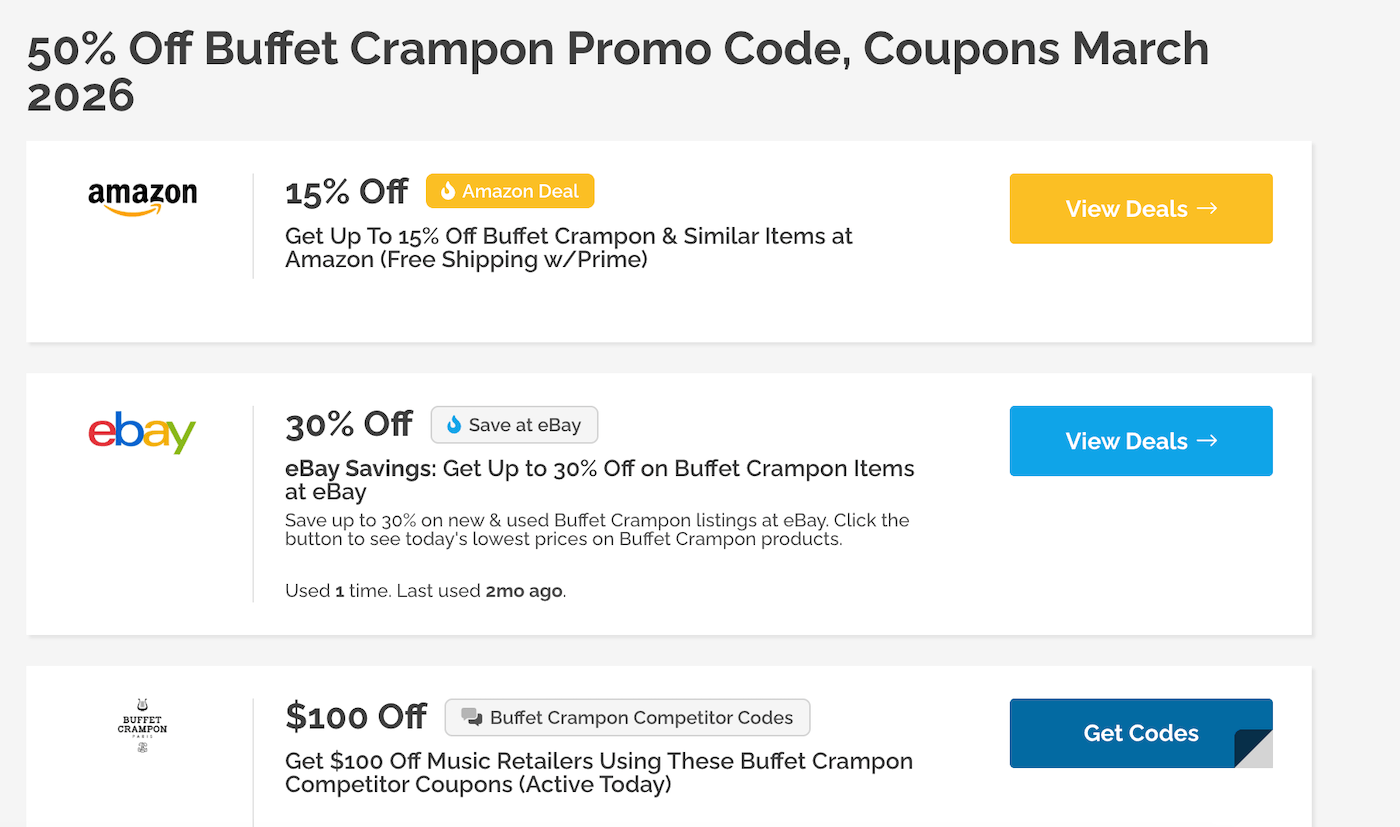This screenshot has width=1400, height=827.
Task: Click the water drop icon in Save at eBay badge
Action: [455, 424]
